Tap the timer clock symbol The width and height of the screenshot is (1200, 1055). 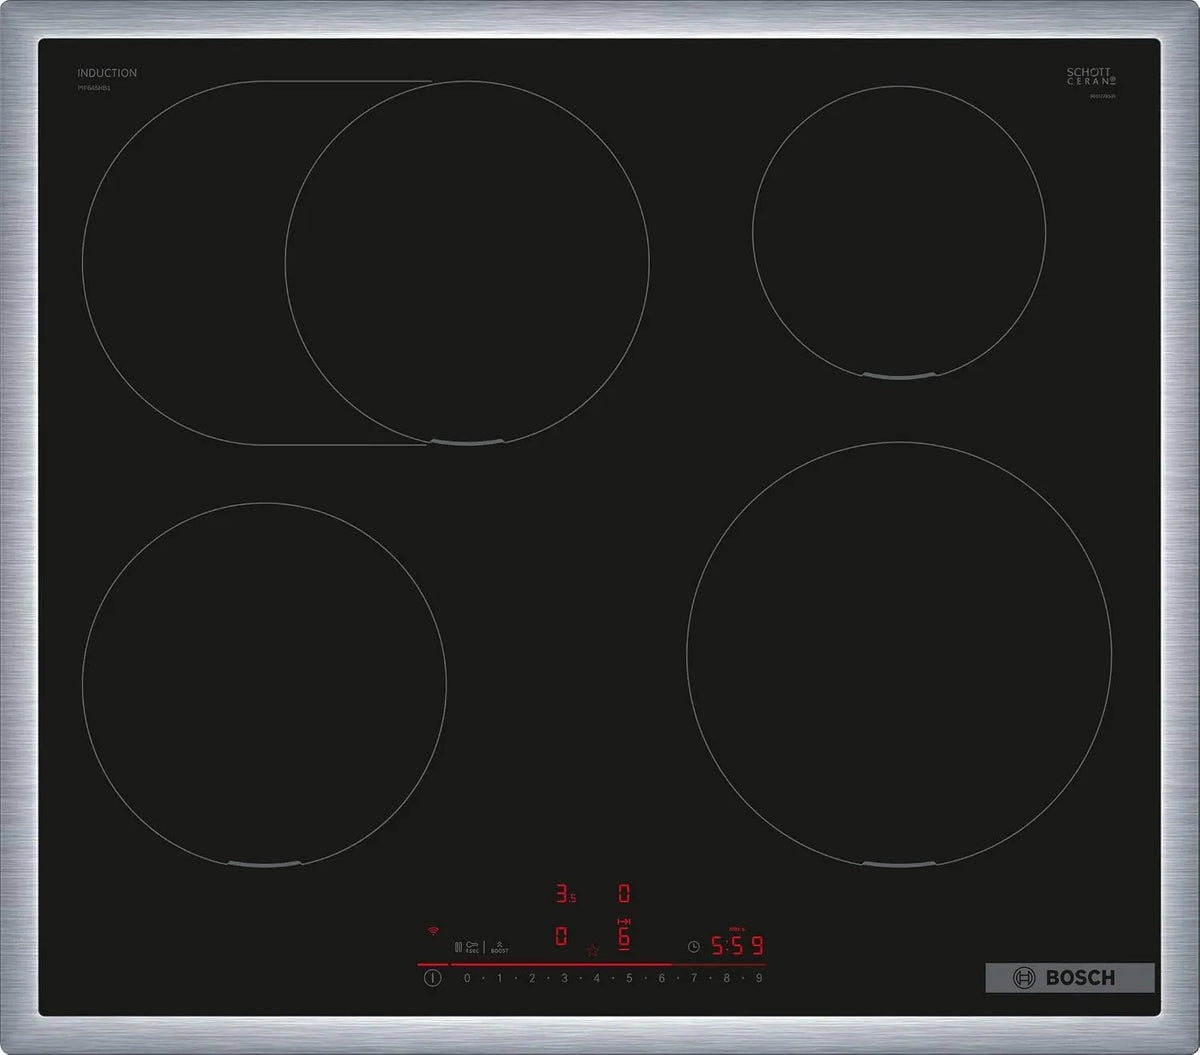pyautogui.click(x=693, y=946)
